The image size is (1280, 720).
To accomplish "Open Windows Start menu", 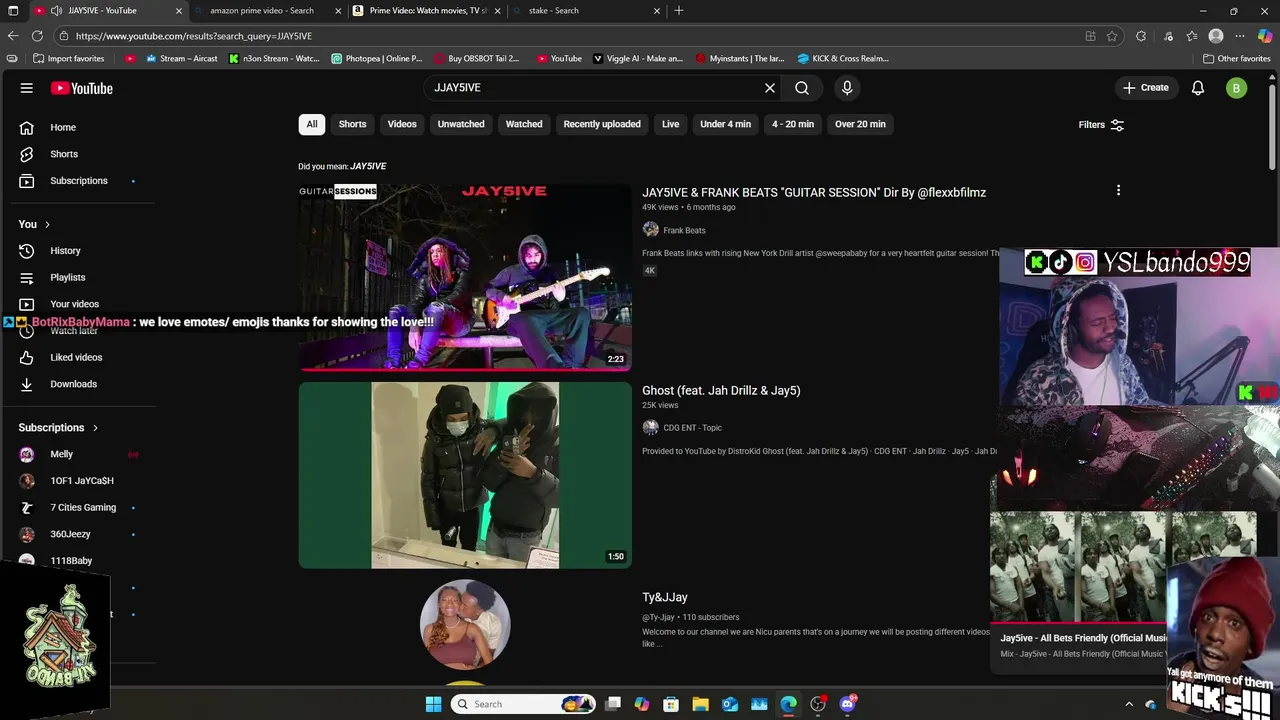I will 433,704.
